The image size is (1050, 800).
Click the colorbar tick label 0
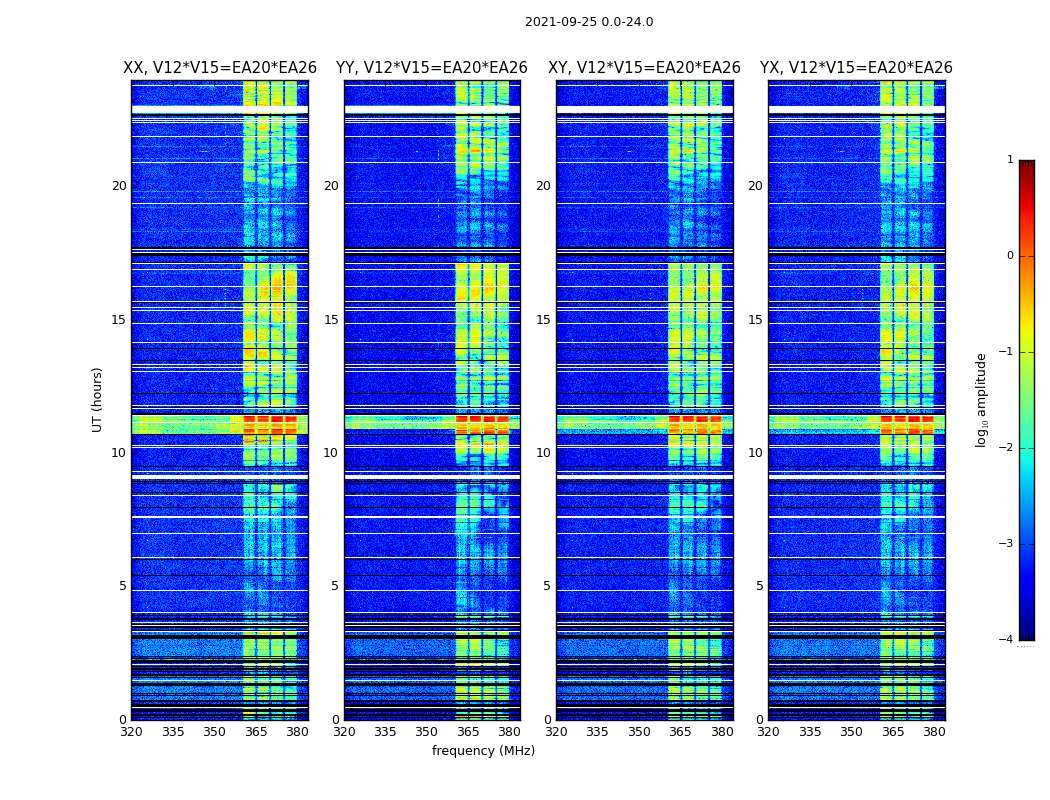(x=1010, y=256)
